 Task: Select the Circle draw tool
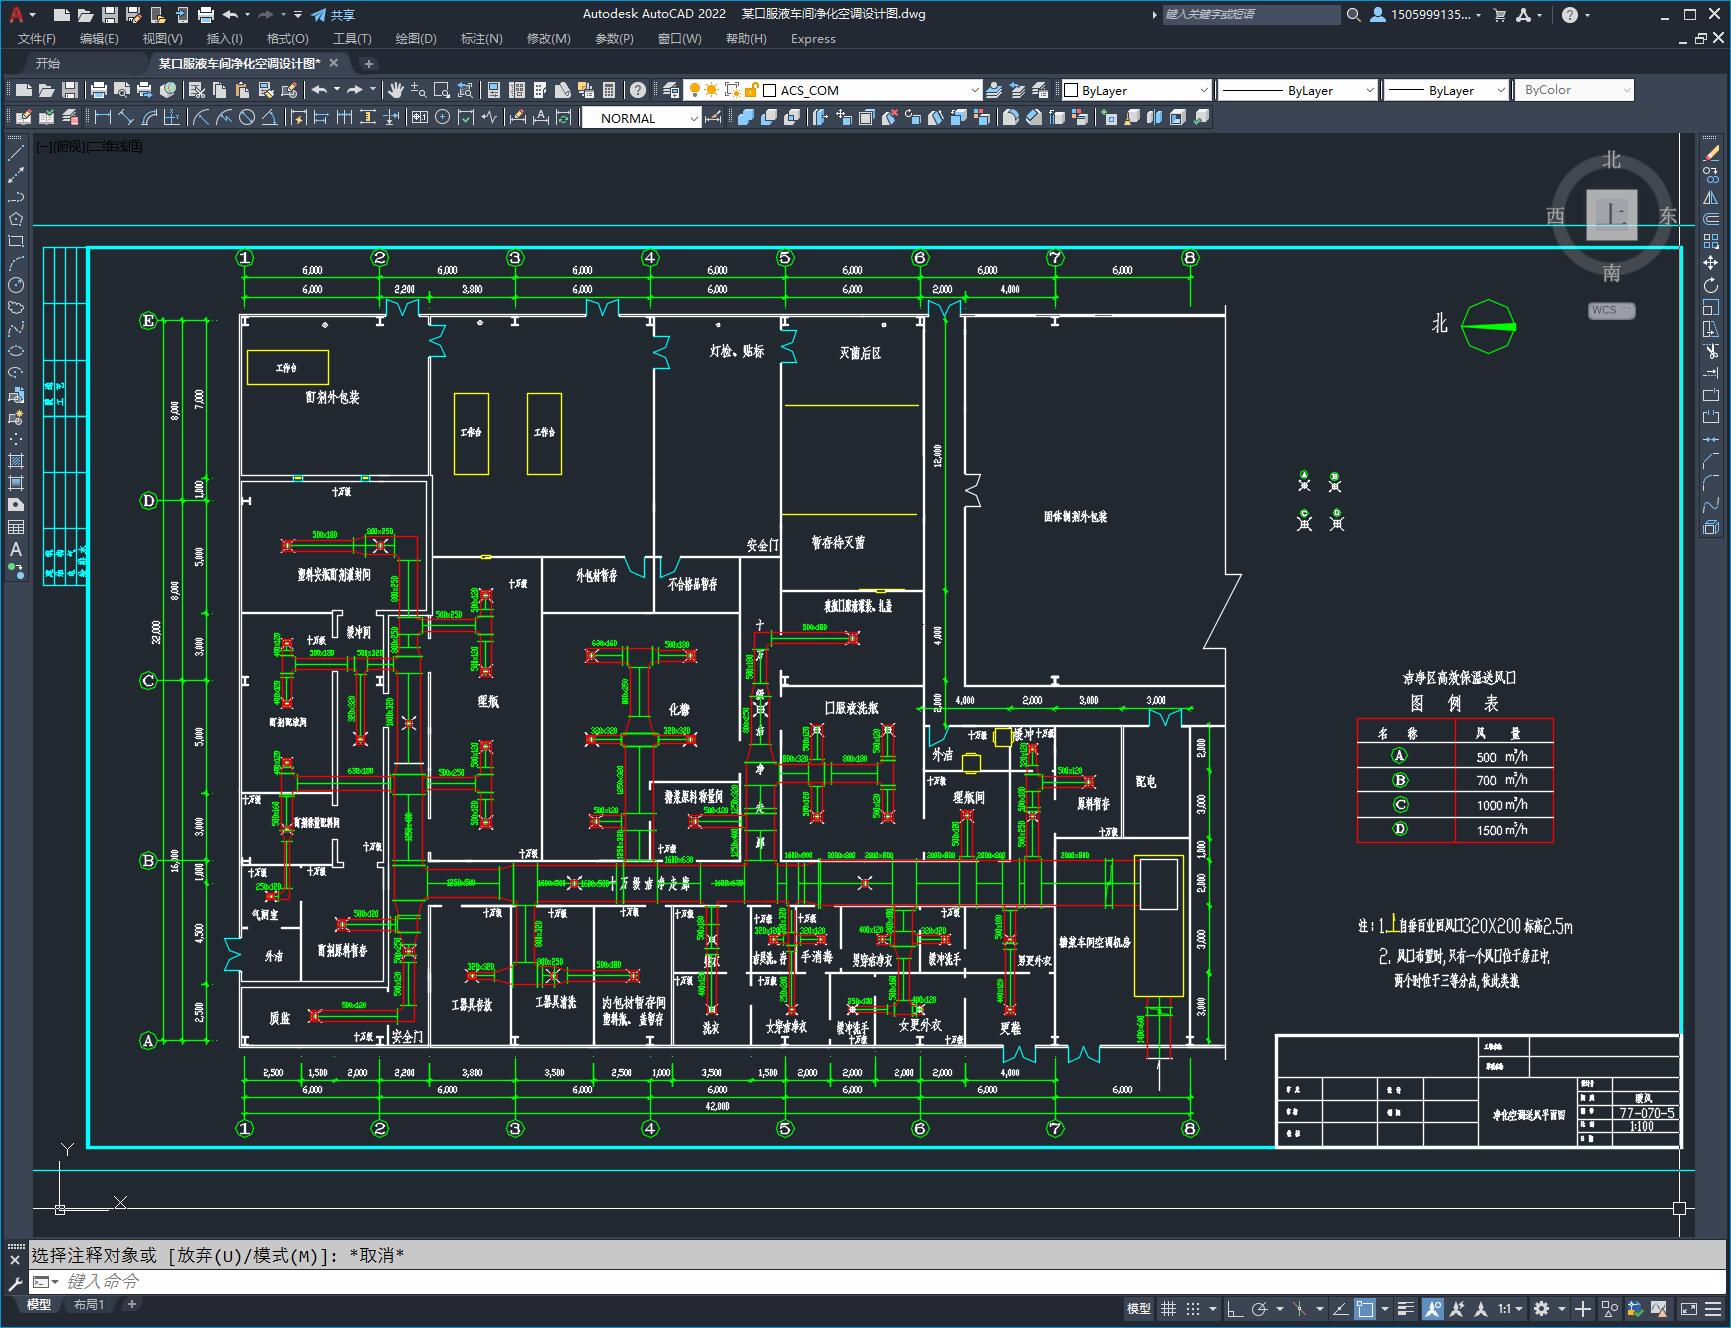pos(15,285)
